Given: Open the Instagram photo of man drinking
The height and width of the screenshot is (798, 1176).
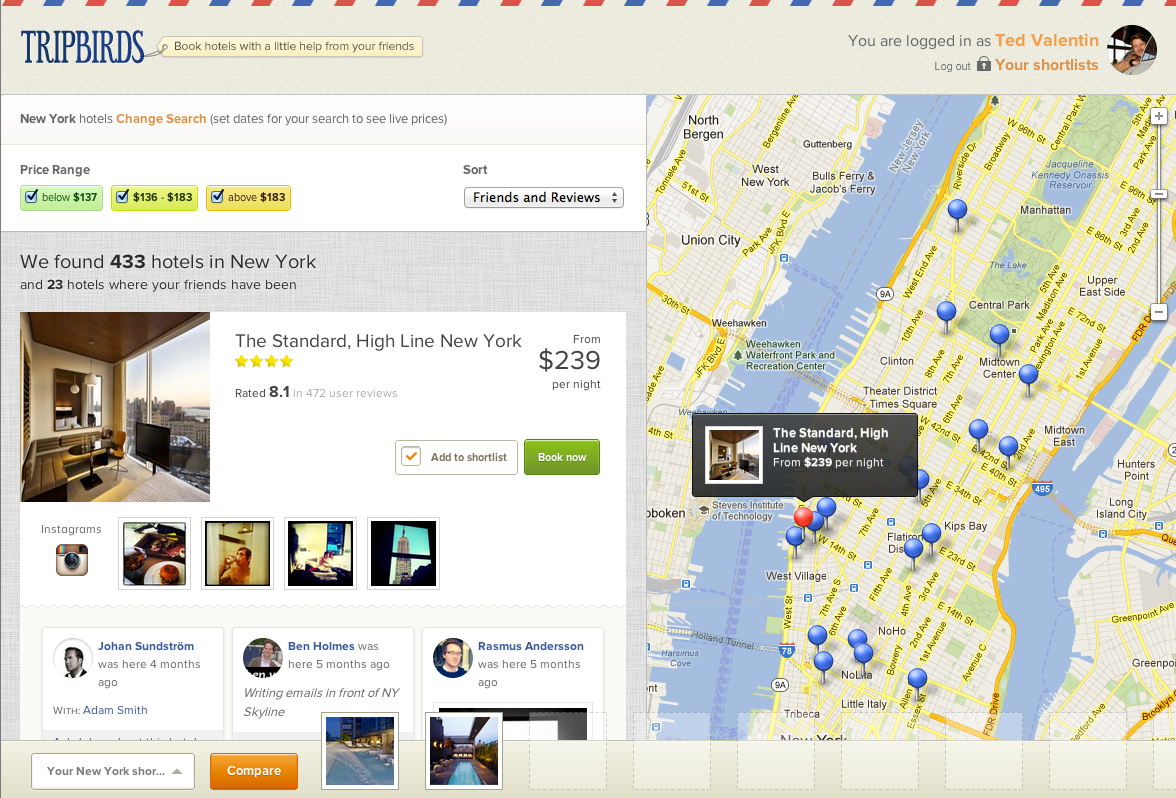Looking at the screenshot, I should (237, 554).
